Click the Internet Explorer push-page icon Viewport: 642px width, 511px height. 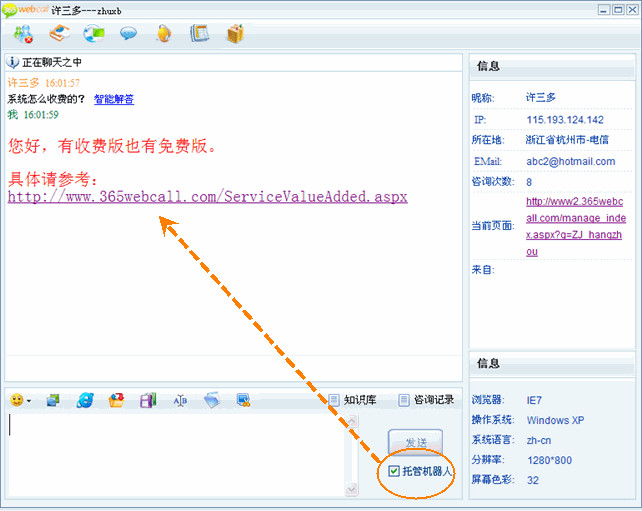[x=85, y=400]
